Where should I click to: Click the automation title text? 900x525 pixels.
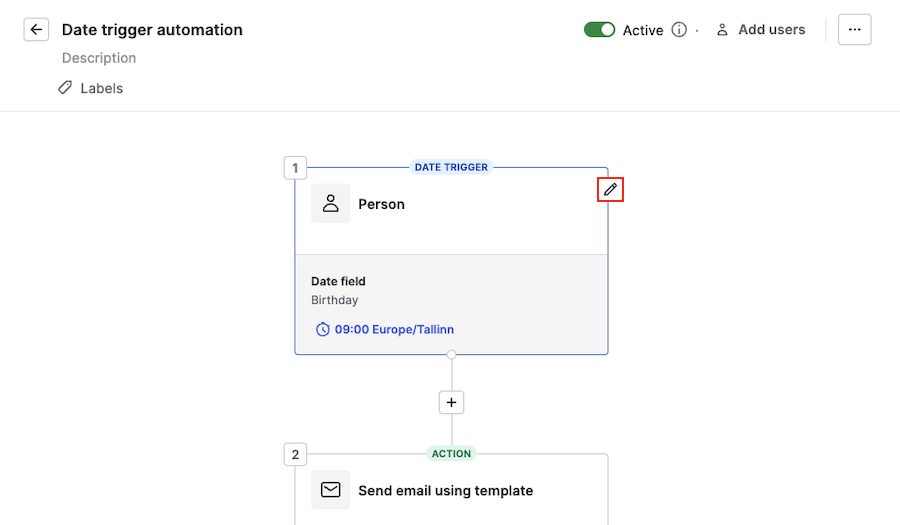click(152, 30)
